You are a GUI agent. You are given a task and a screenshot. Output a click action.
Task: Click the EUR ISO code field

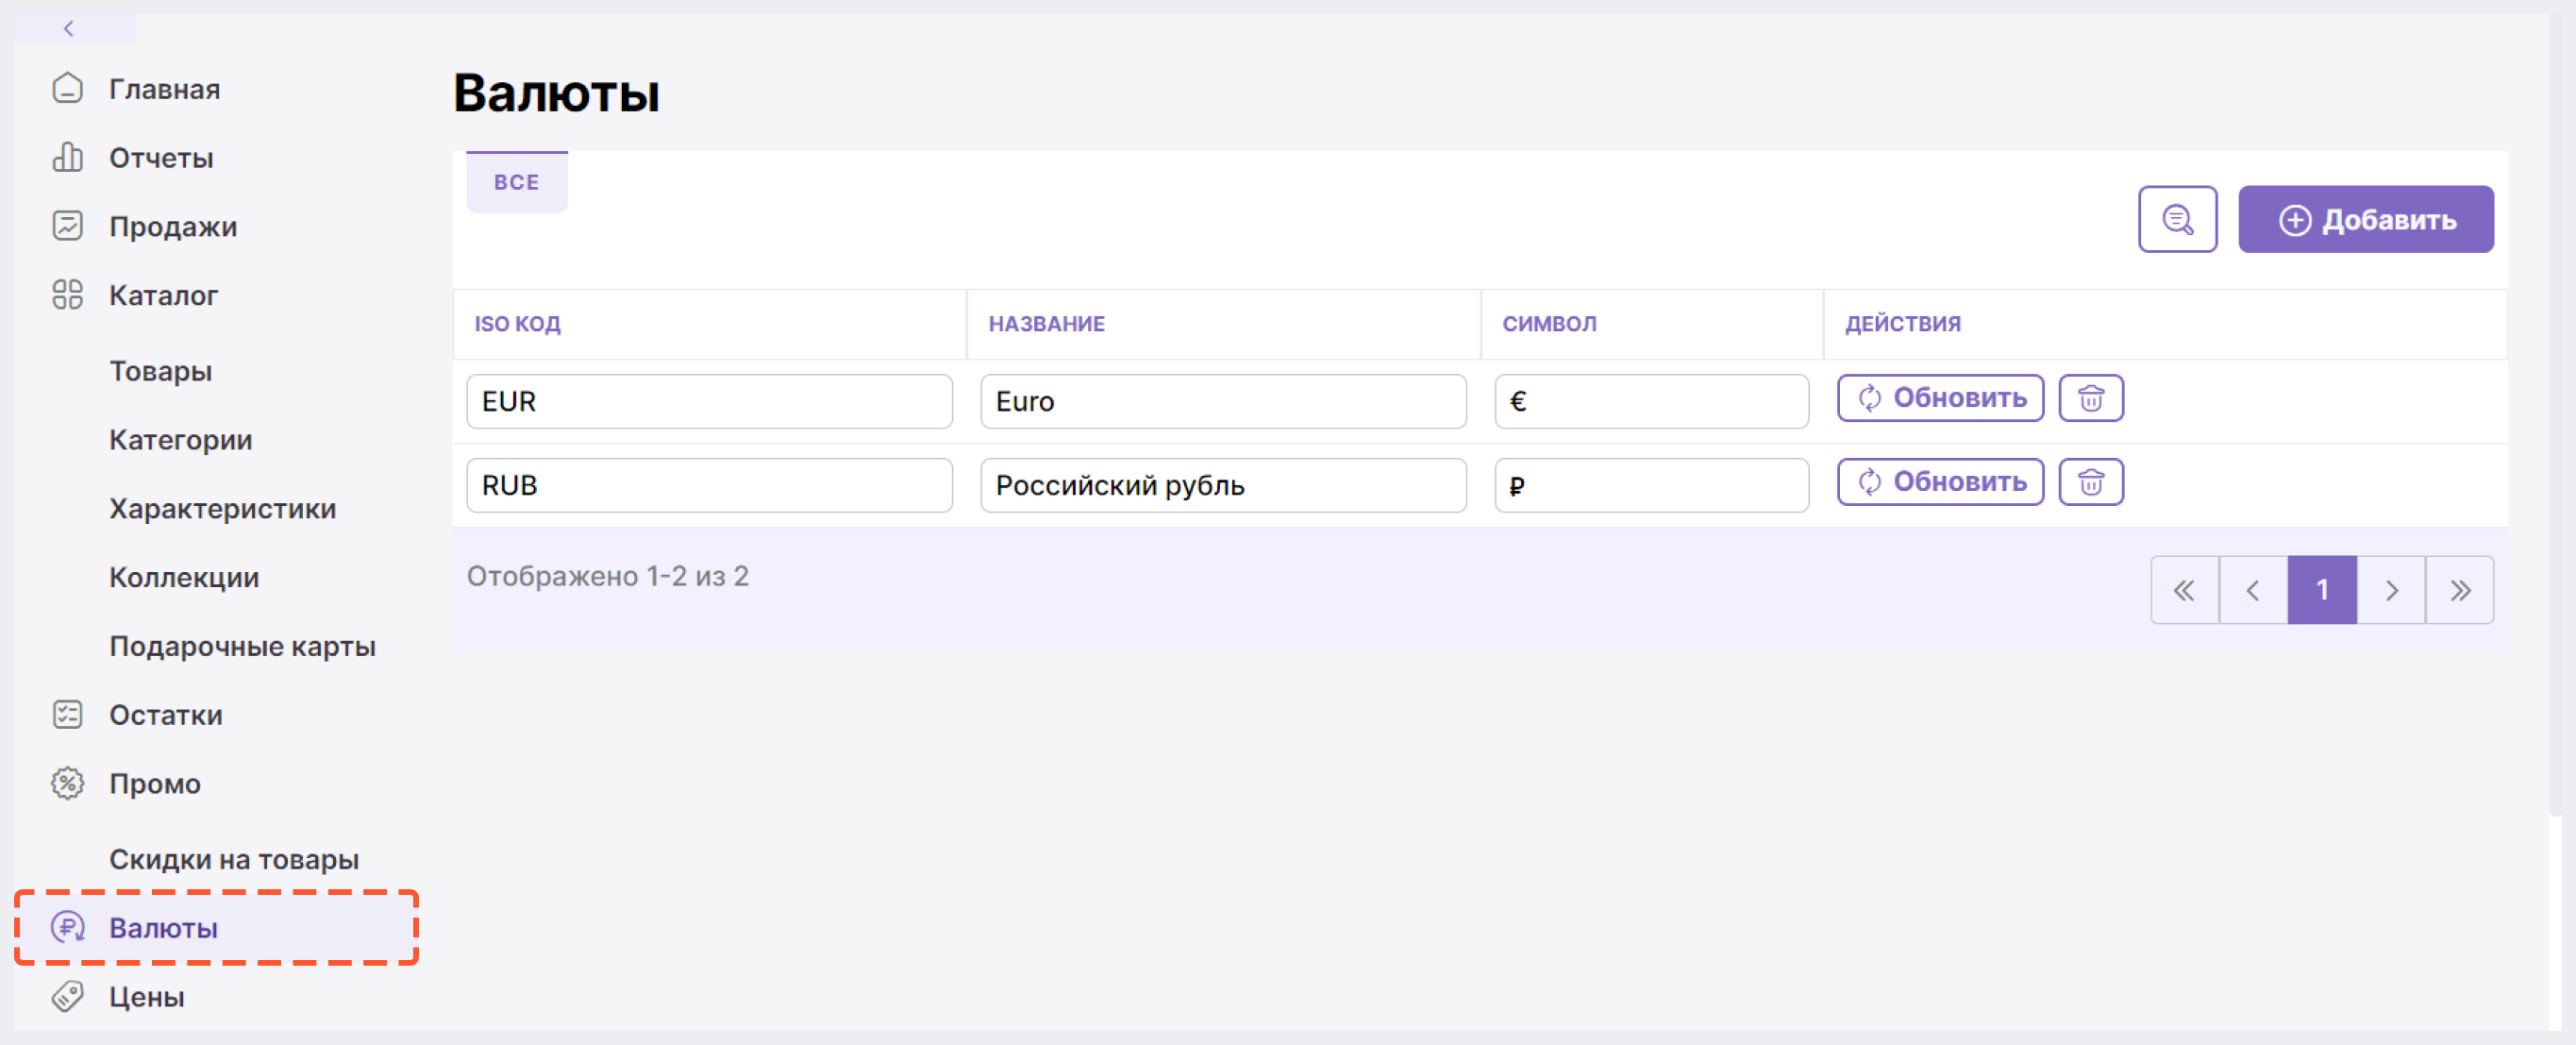point(709,401)
